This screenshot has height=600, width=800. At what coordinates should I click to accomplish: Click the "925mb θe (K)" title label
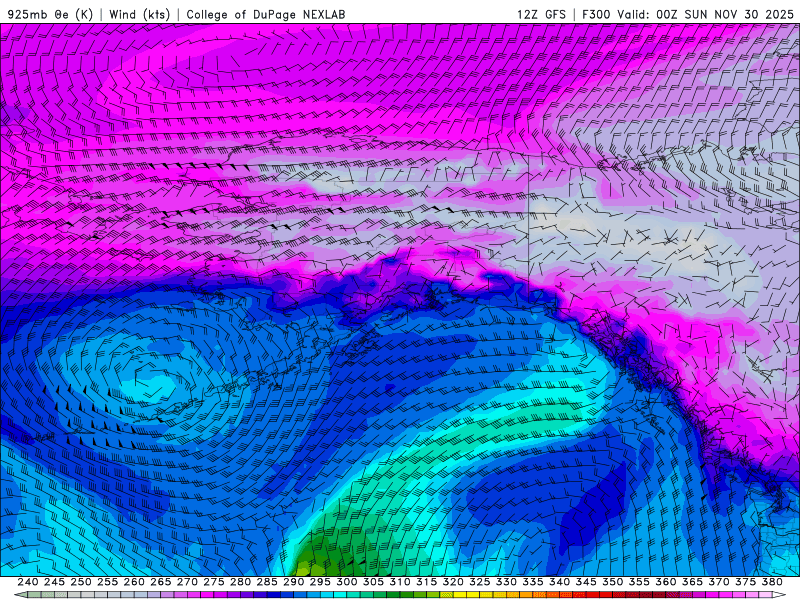click(51, 14)
